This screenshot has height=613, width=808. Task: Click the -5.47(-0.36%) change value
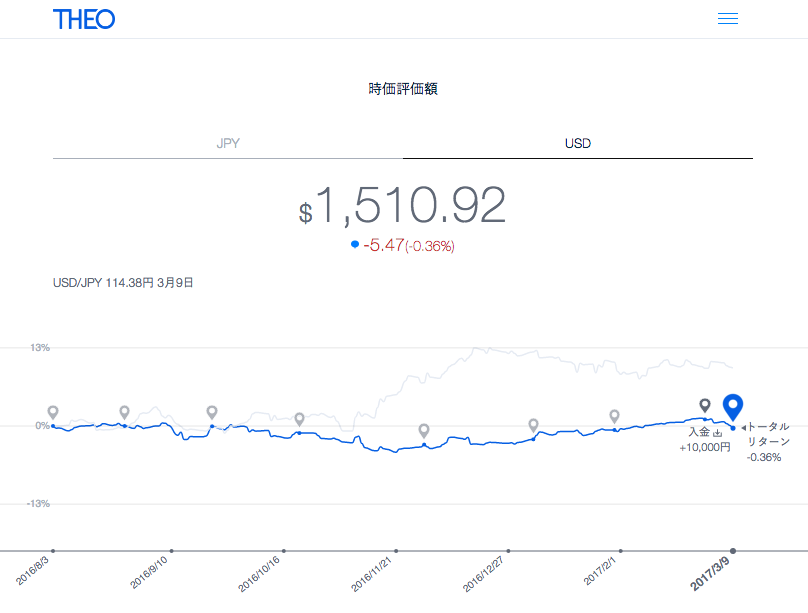tap(409, 245)
